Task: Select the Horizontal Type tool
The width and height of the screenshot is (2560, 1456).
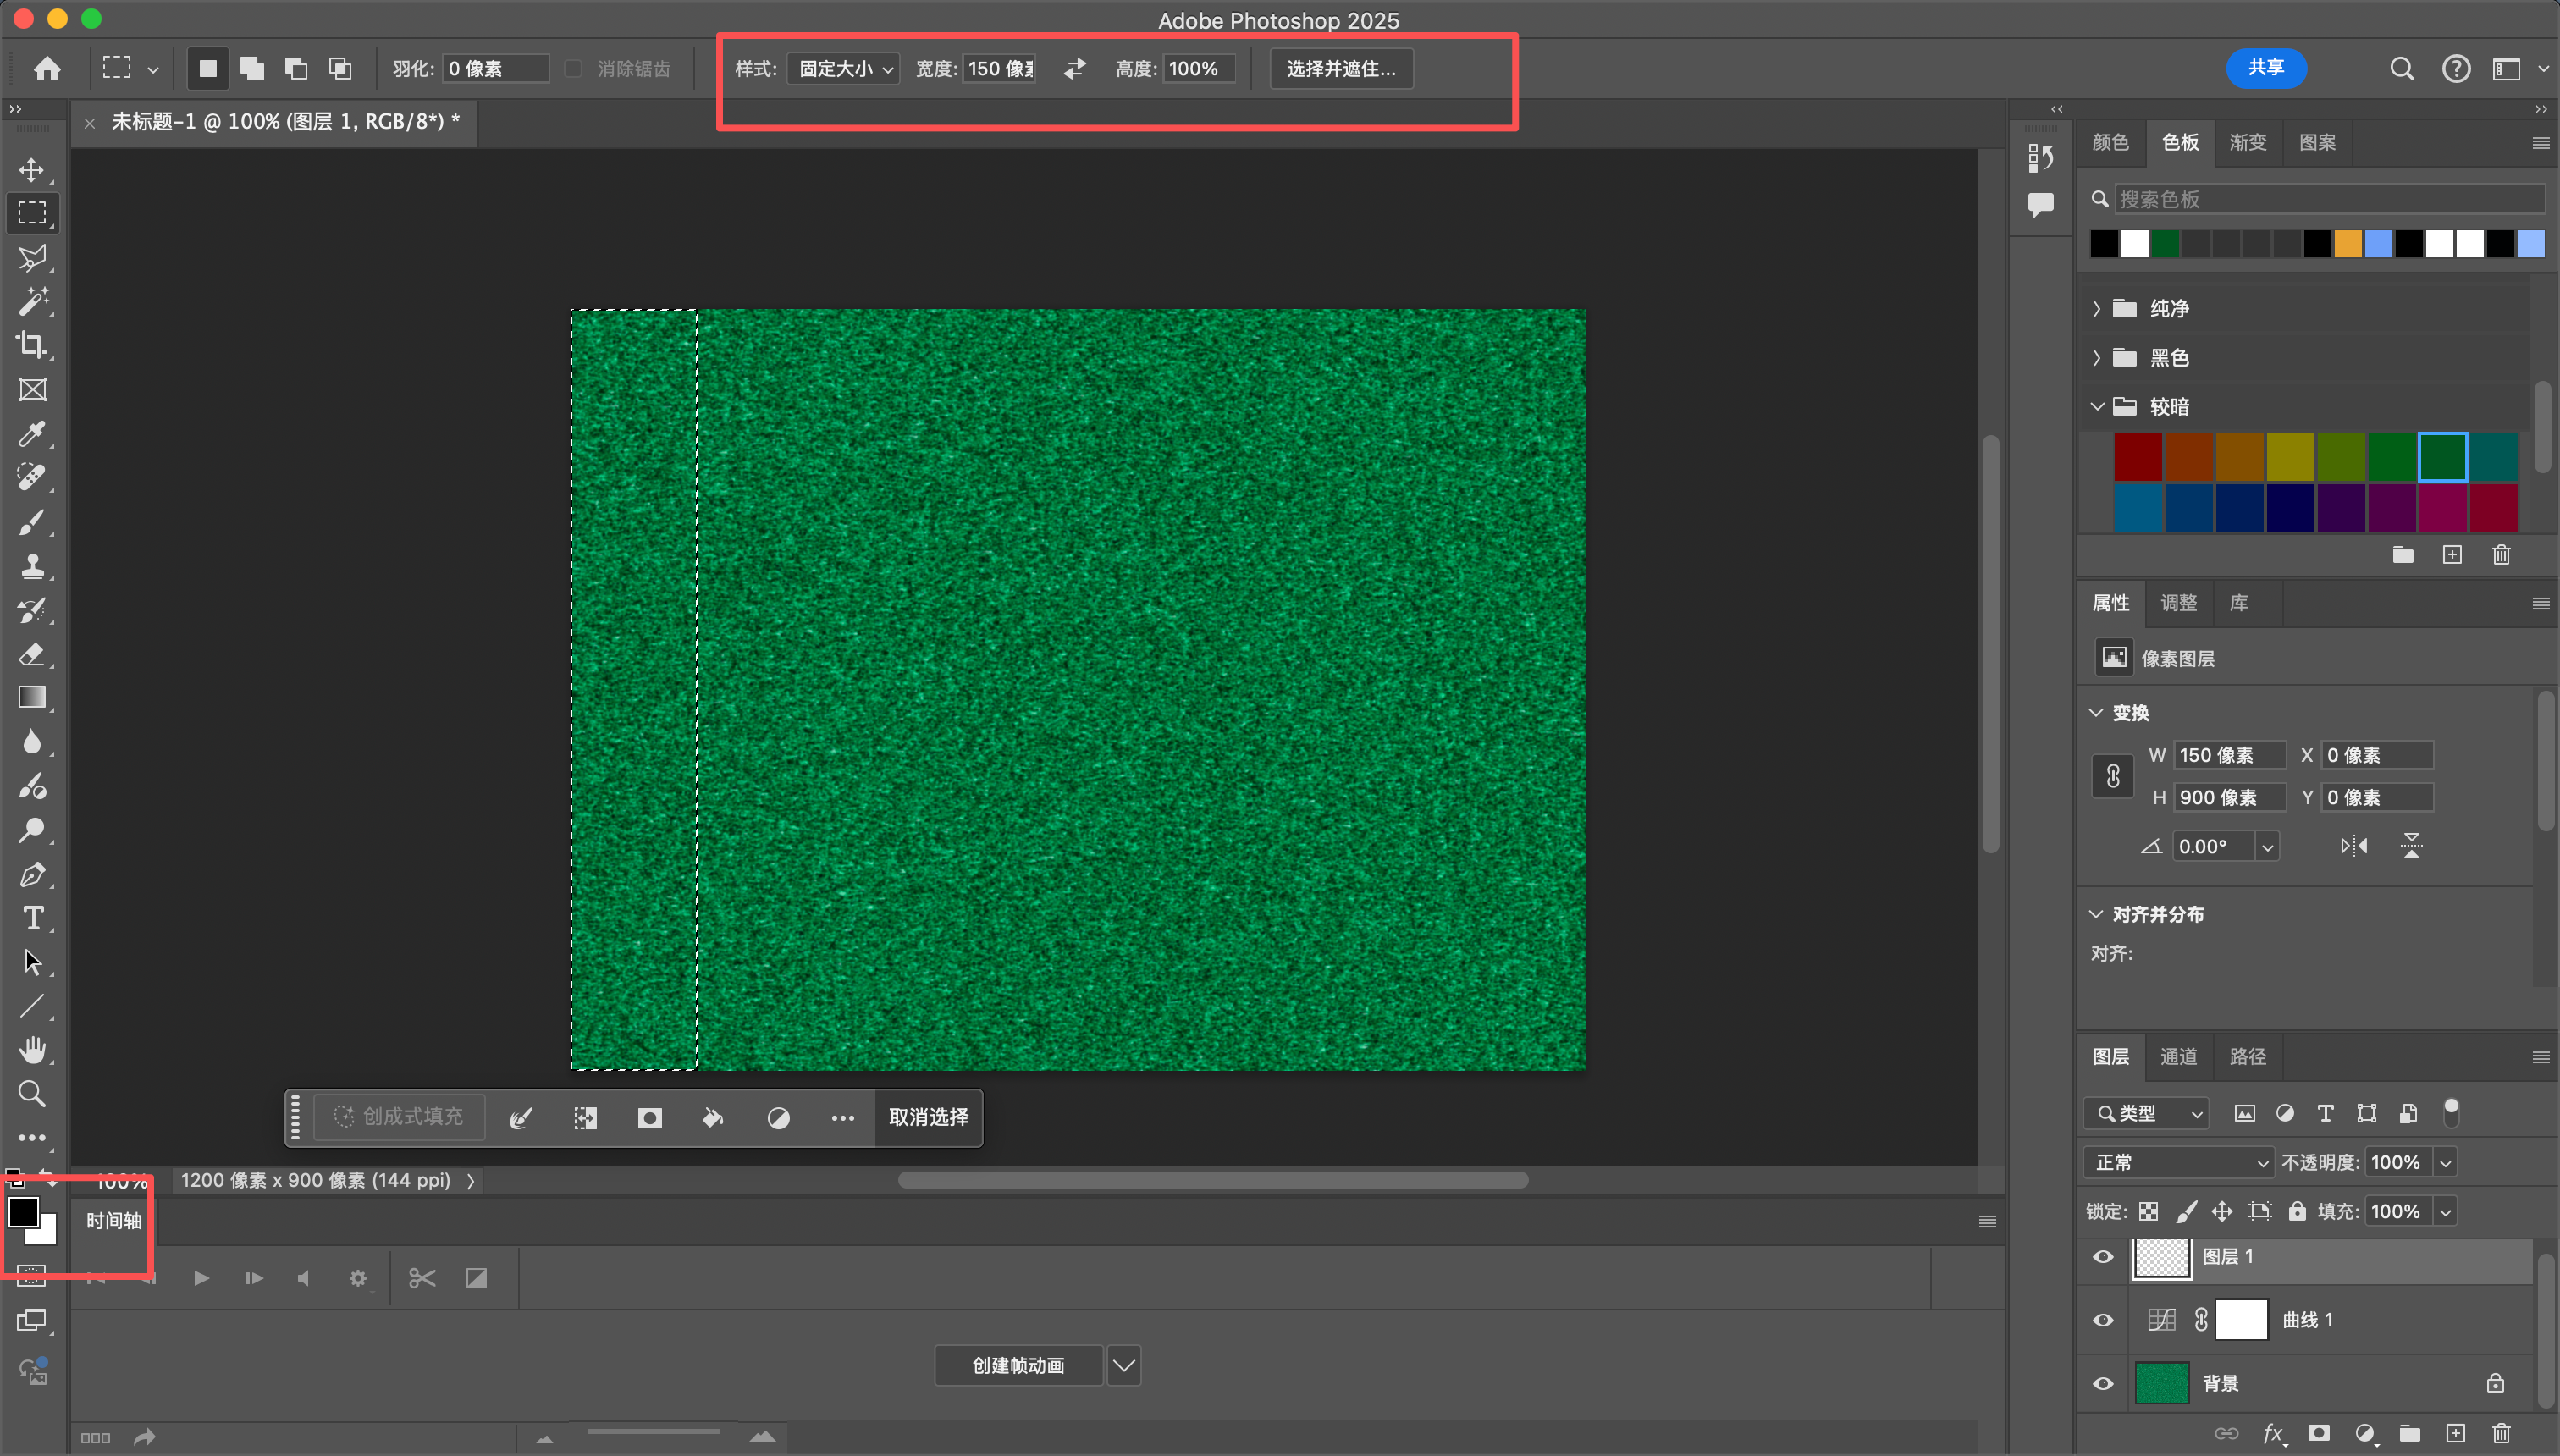Action: (x=32, y=917)
